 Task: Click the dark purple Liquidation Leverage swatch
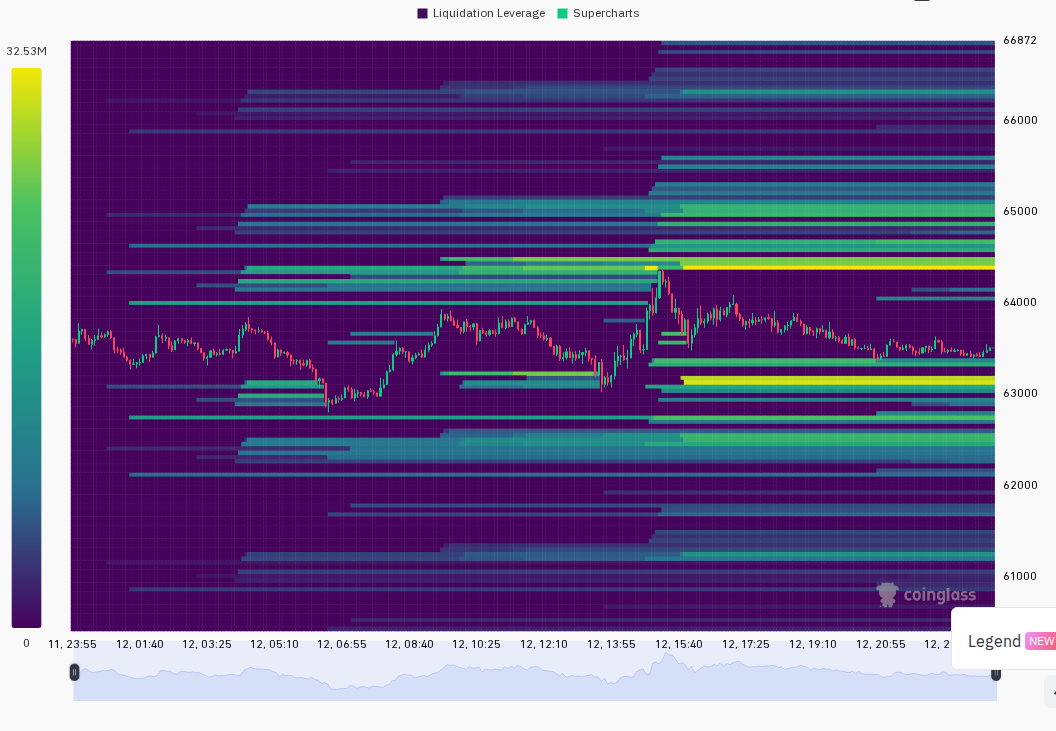tap(422, 13)
